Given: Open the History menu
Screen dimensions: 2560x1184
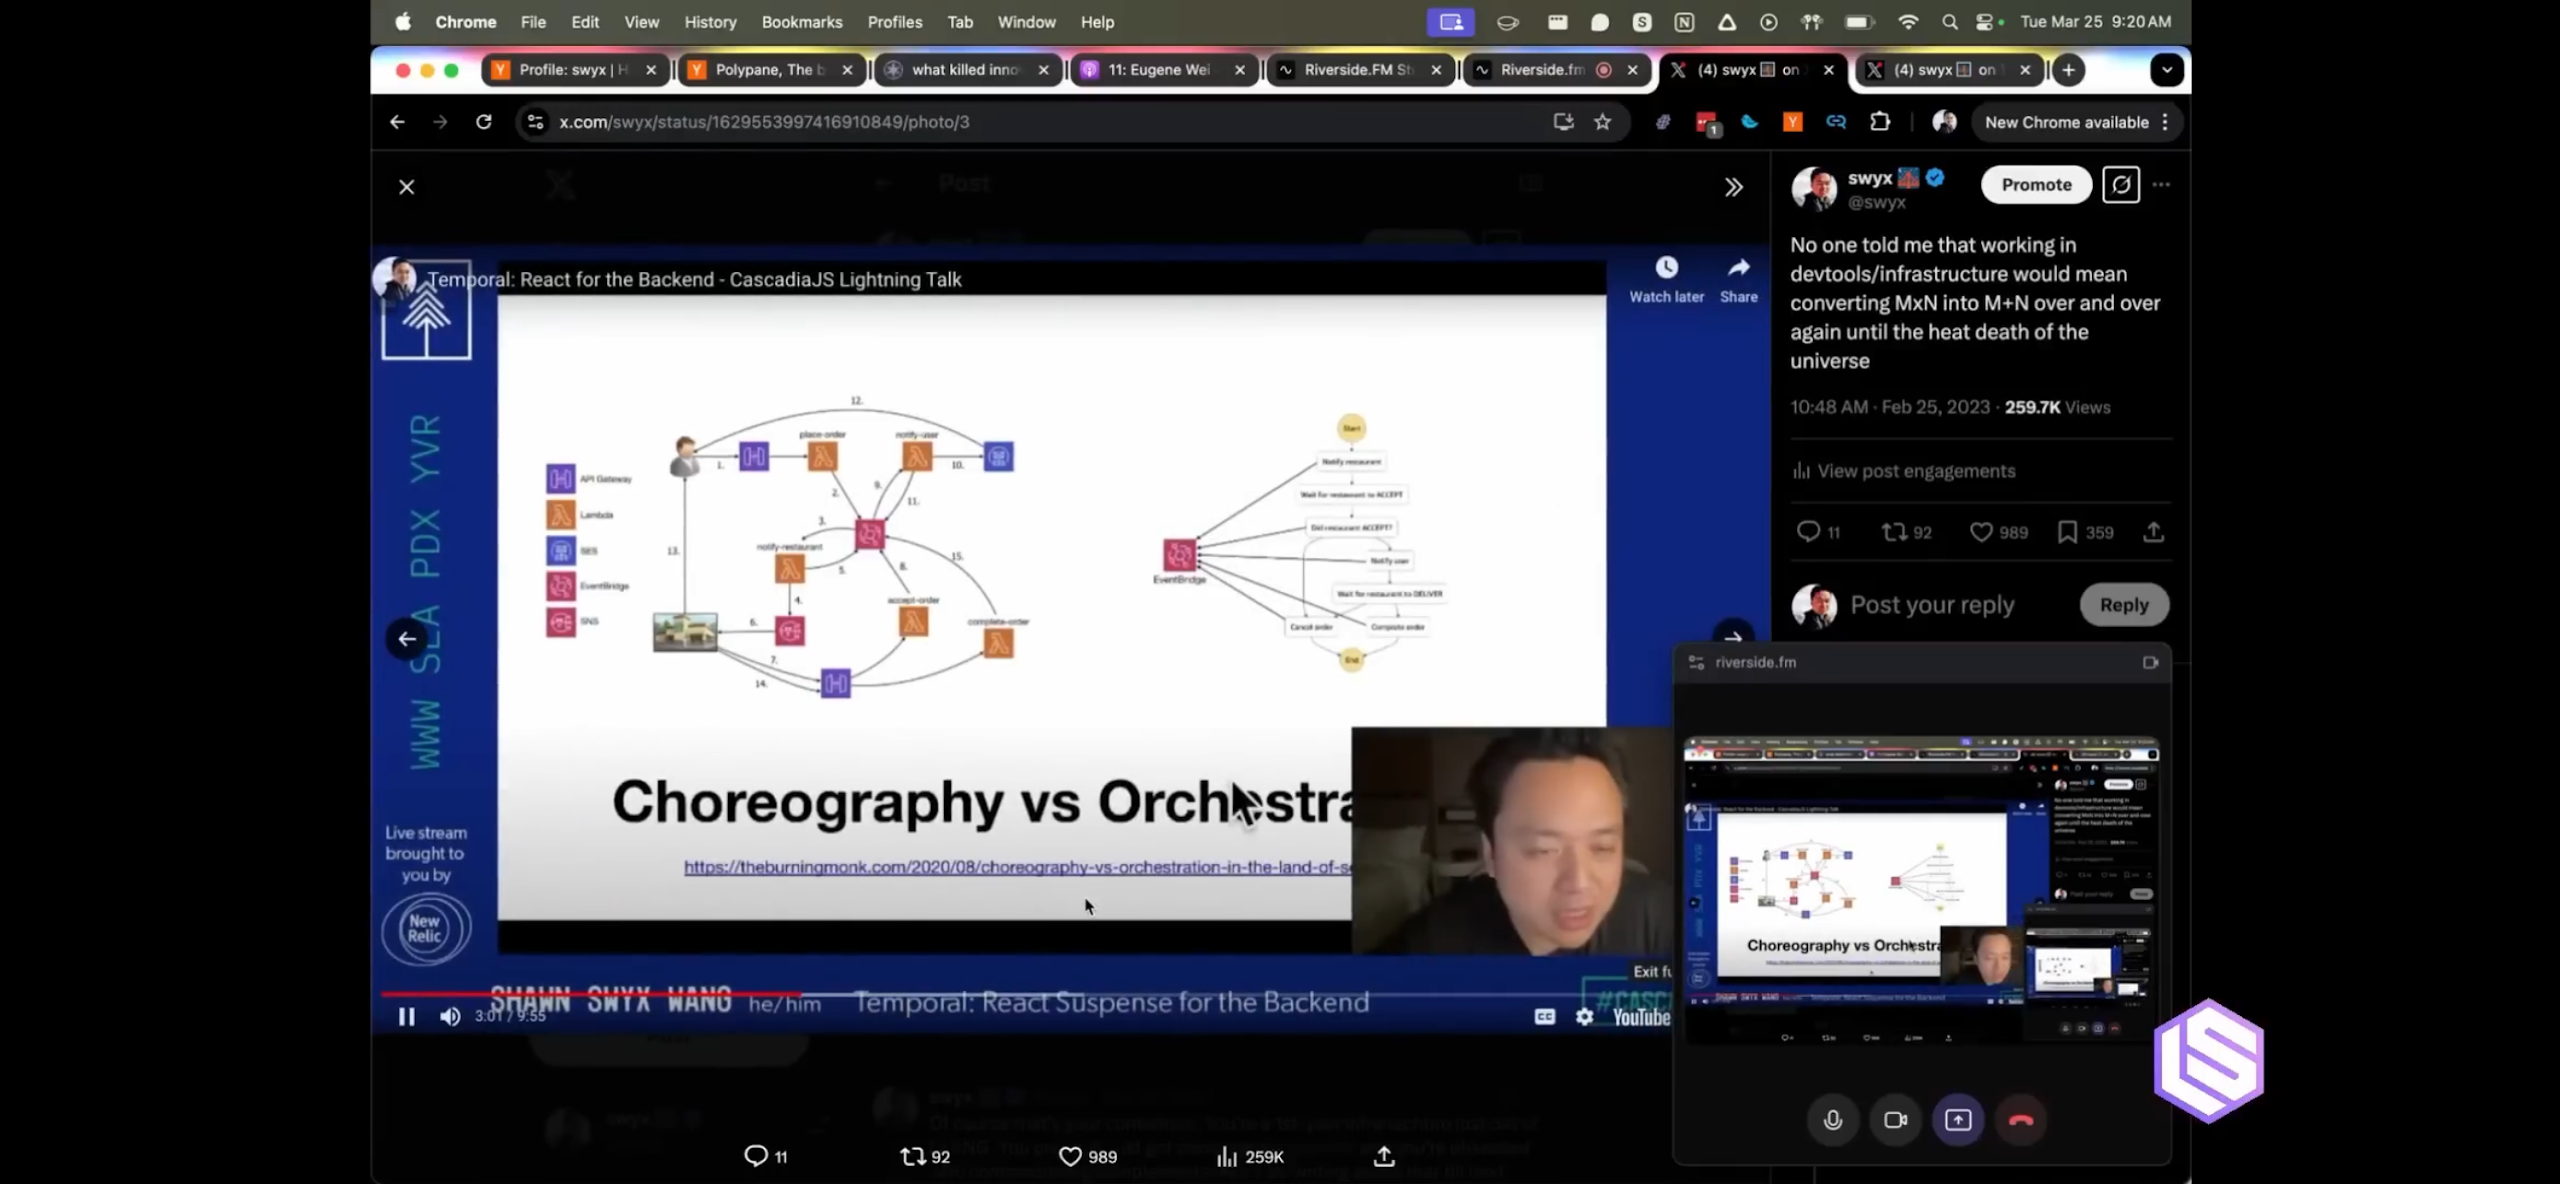Looking at the screenshot, I should [710, 21].
